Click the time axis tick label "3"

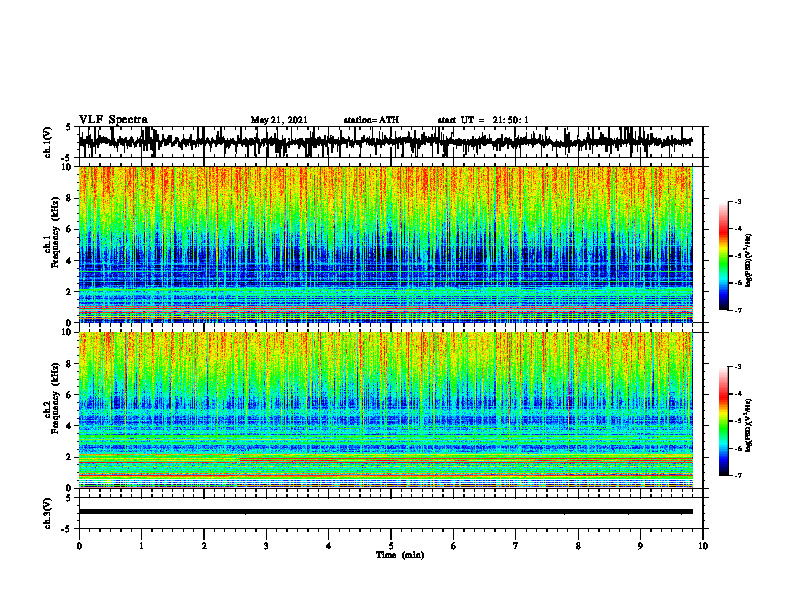click(x=266, y=546)
